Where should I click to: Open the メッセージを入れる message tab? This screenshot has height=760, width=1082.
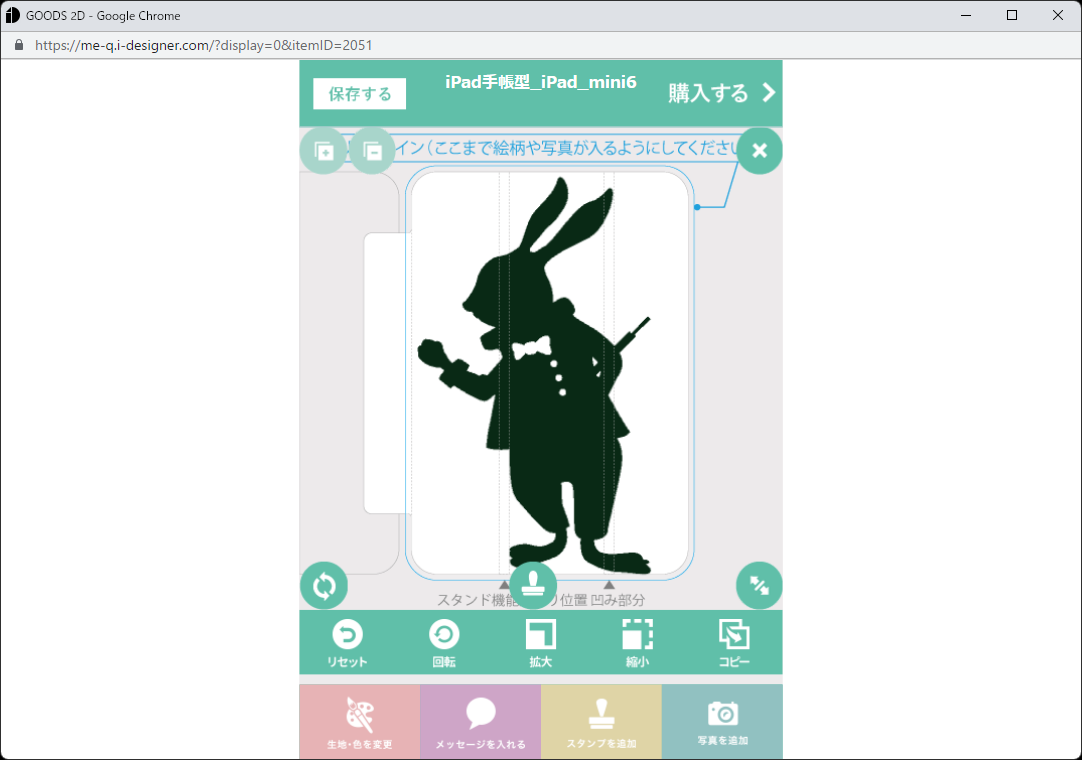[x=480, y=722]
